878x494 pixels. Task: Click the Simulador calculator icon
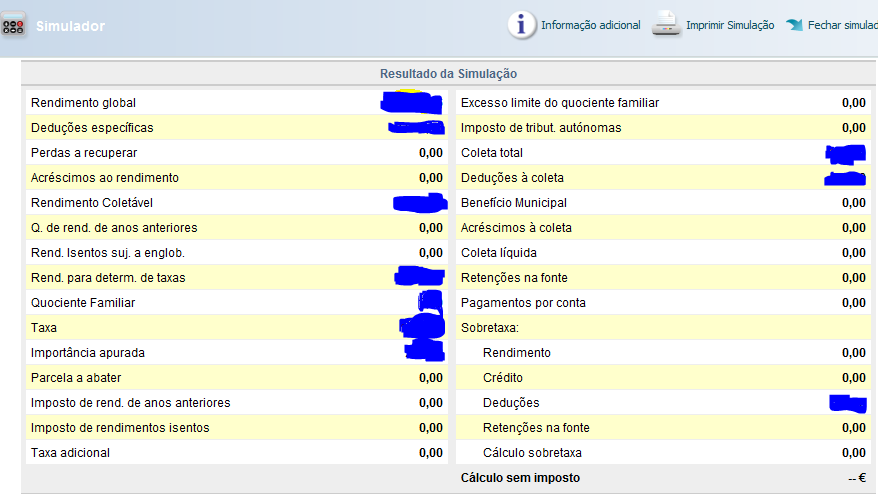click(x=13, y=26)
